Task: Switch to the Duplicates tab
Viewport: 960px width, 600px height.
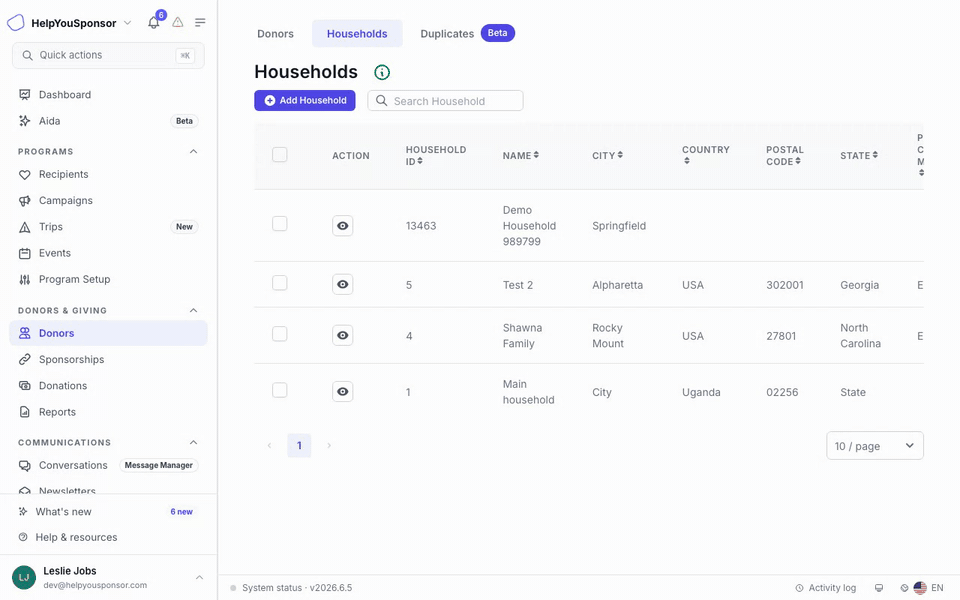Action: pyautogui.click(x=467, y=34)
